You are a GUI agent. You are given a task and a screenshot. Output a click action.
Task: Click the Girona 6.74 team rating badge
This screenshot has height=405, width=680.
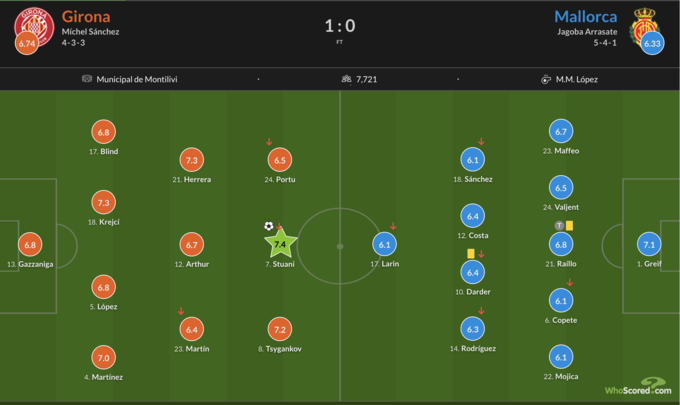pyautogui.click(x=27, y=44)
